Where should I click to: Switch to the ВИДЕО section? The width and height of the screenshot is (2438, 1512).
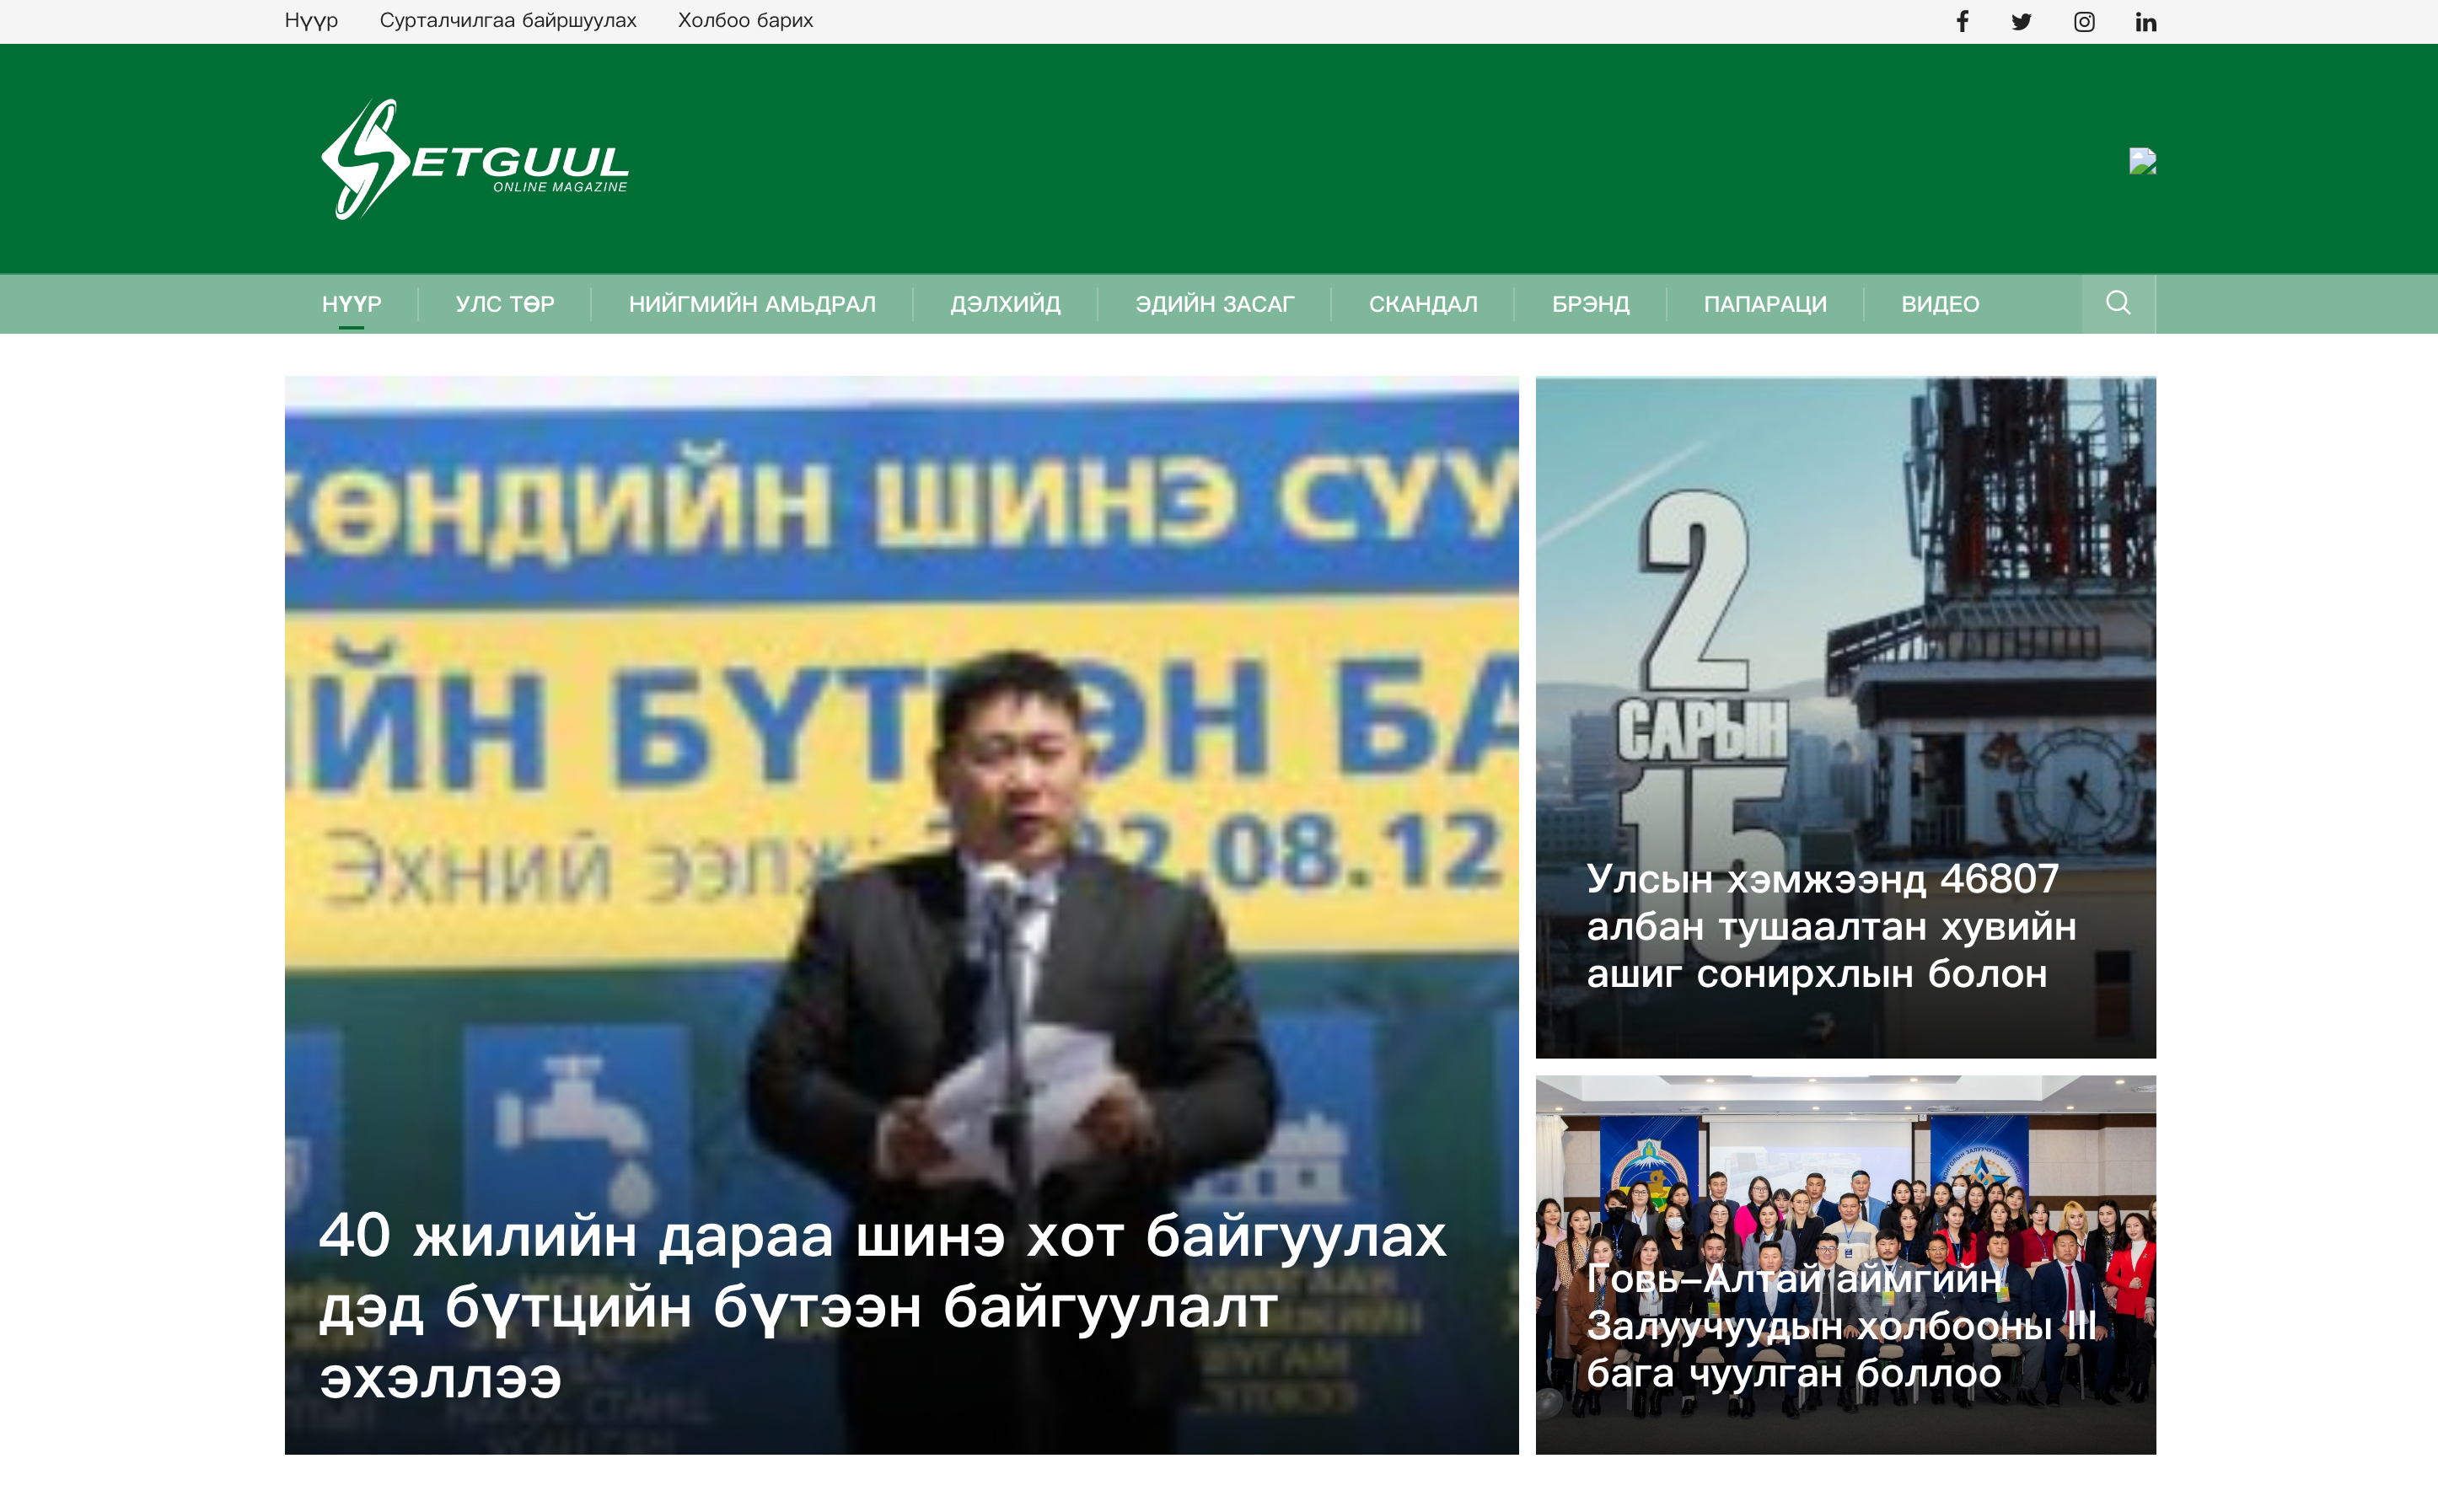pyautogui.click(x=1939, y=304)
